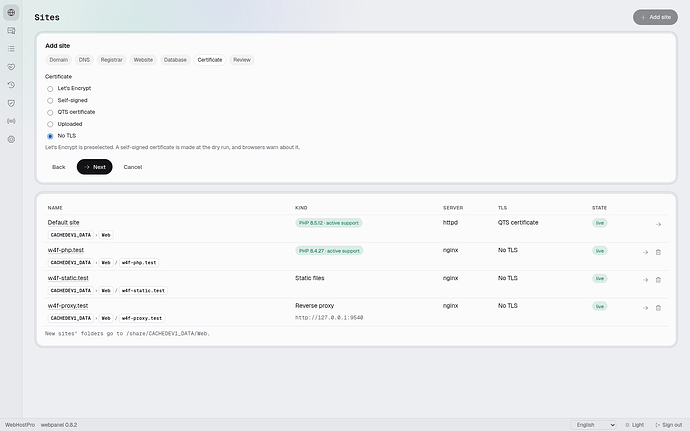Click the STATE column header
Screen dimensions: 690x431
(599, 208)
